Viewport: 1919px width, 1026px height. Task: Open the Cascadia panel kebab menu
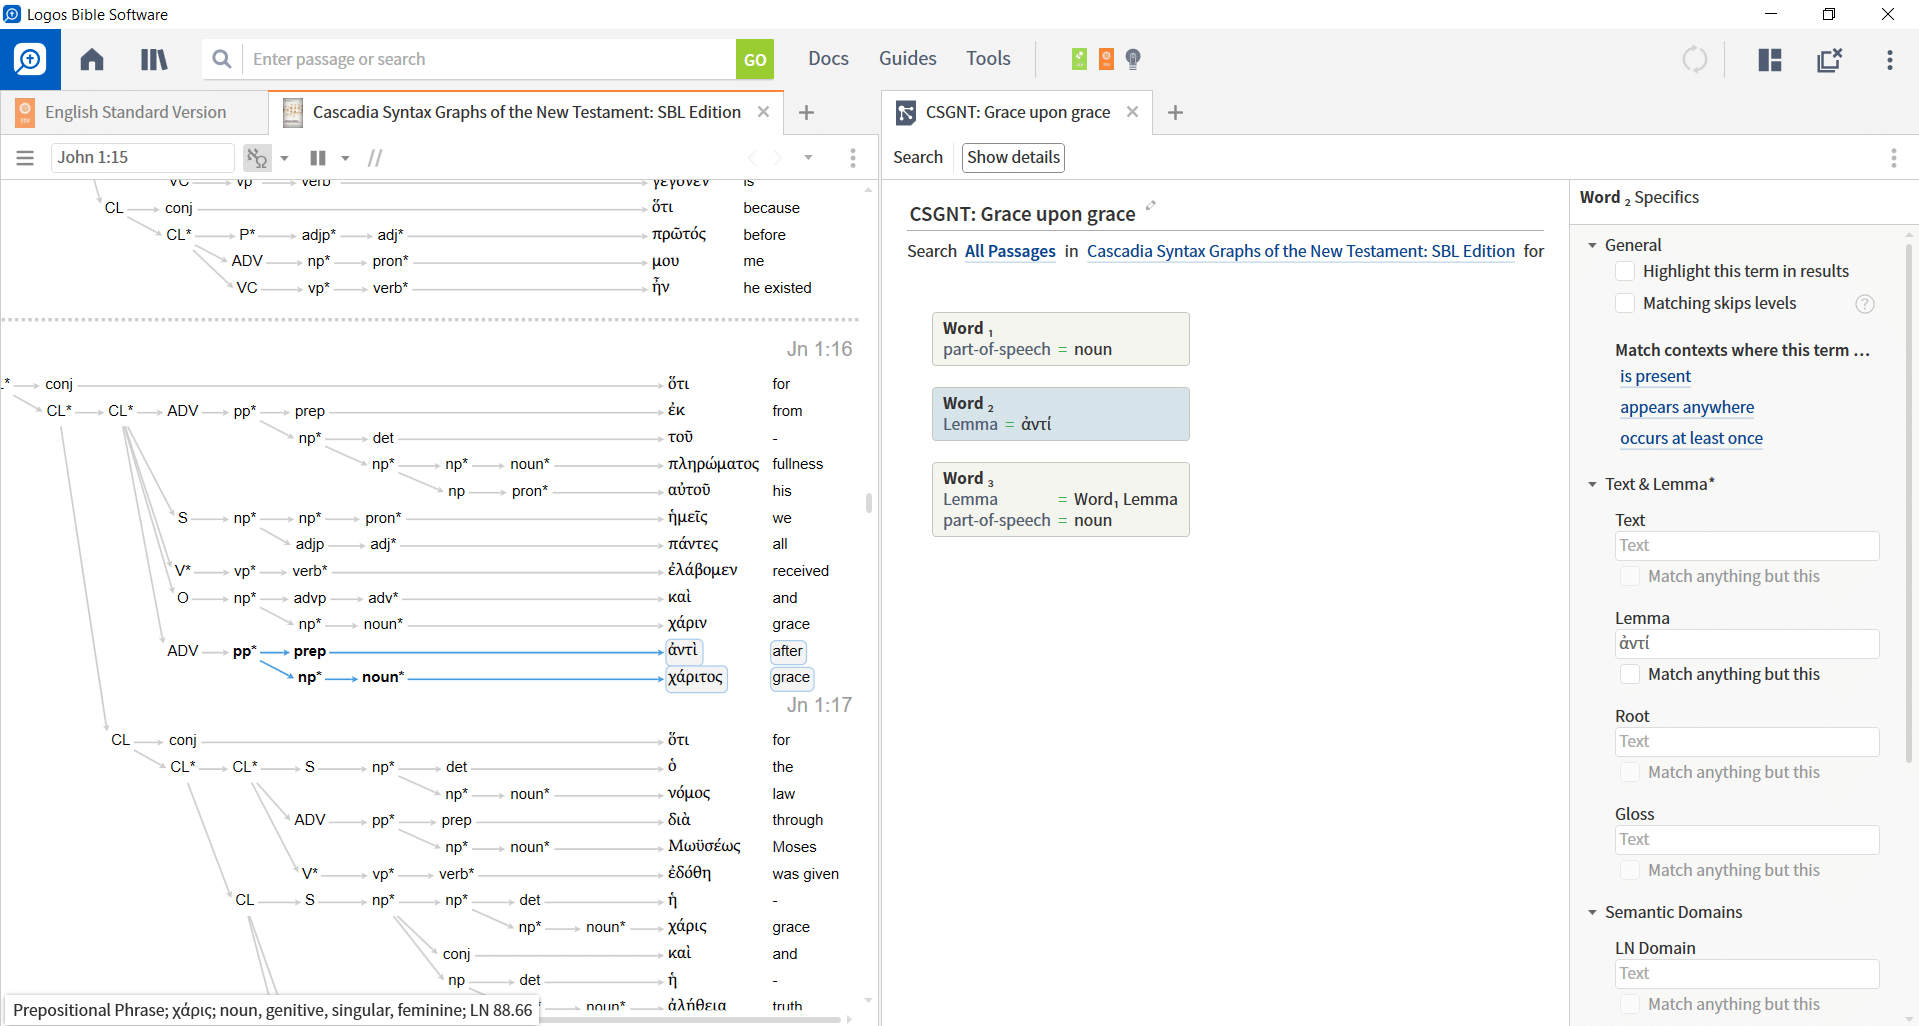(x=852, y=158)
